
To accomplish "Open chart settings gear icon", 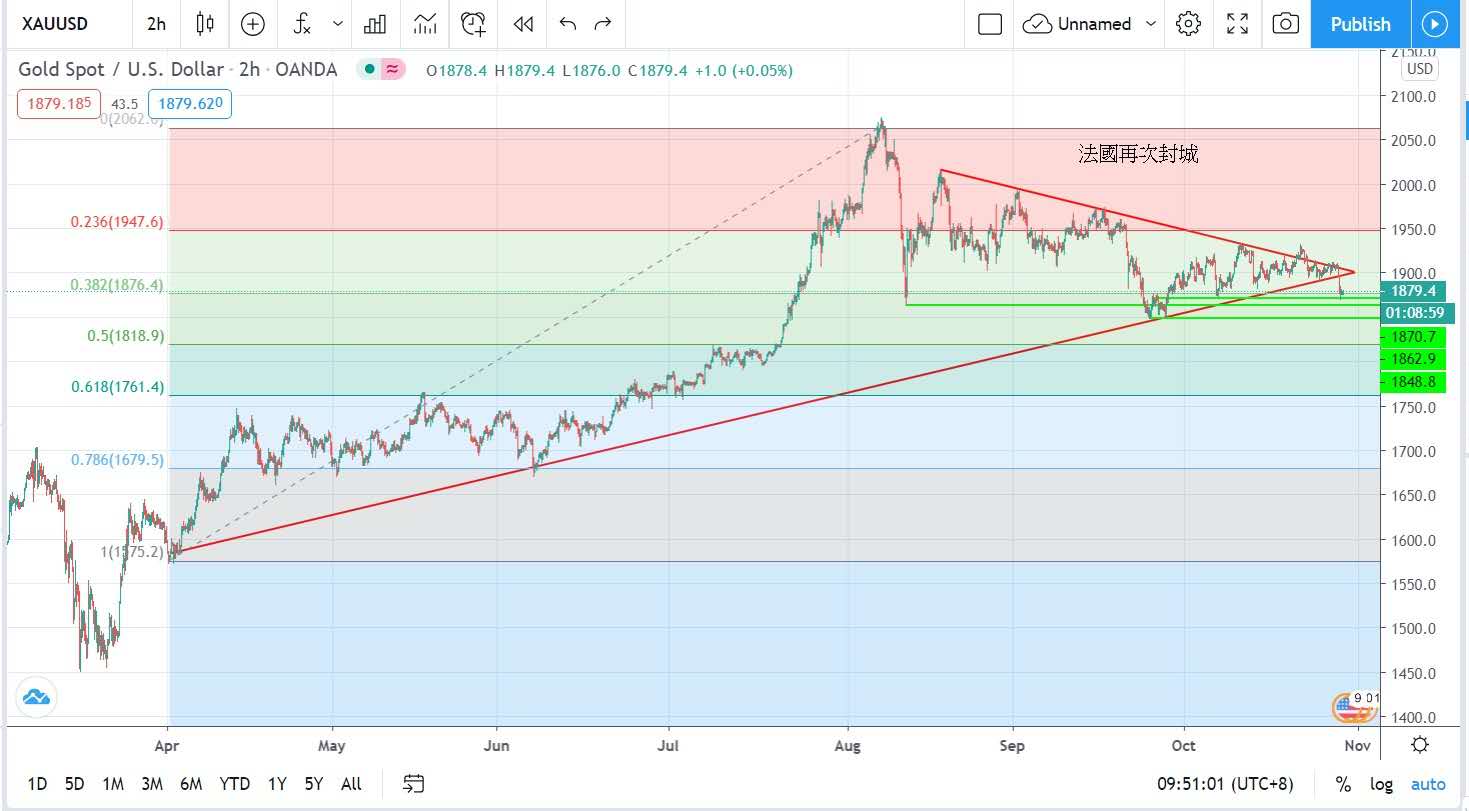I will (x=1188, y=24).
